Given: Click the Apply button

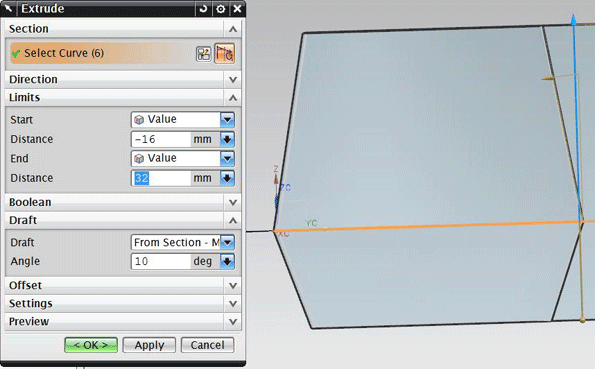Looking at the screenshot, I should 149,345.
